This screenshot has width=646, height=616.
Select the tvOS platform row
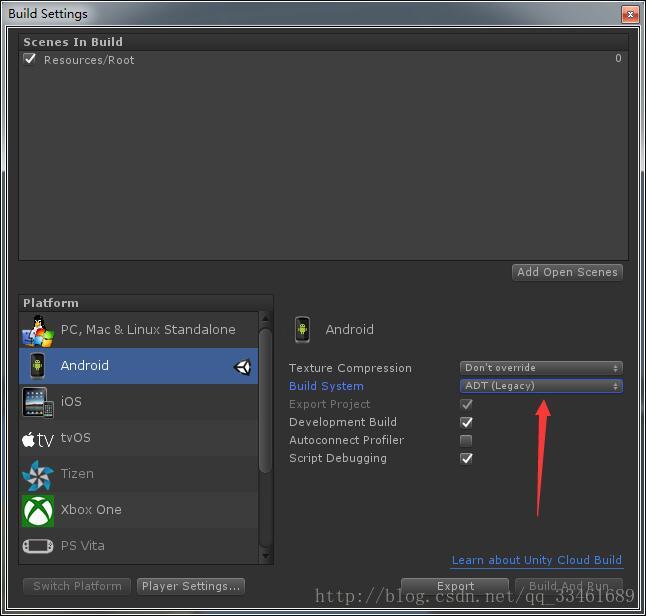[x=139, y=438]
